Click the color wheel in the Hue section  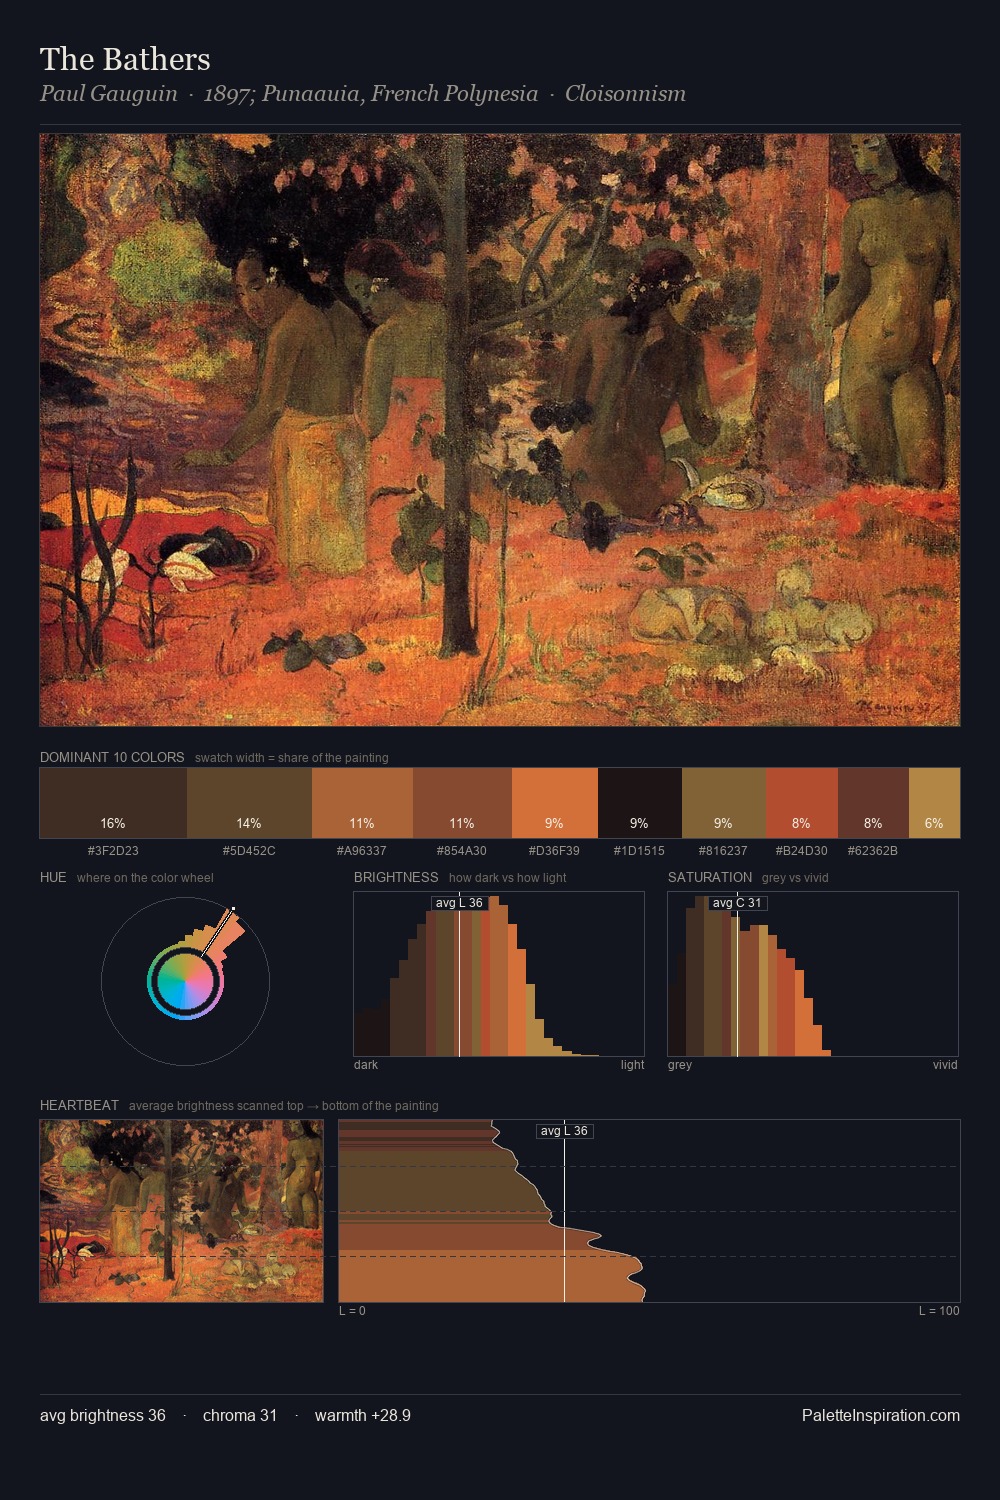click(x=185, y=981)
